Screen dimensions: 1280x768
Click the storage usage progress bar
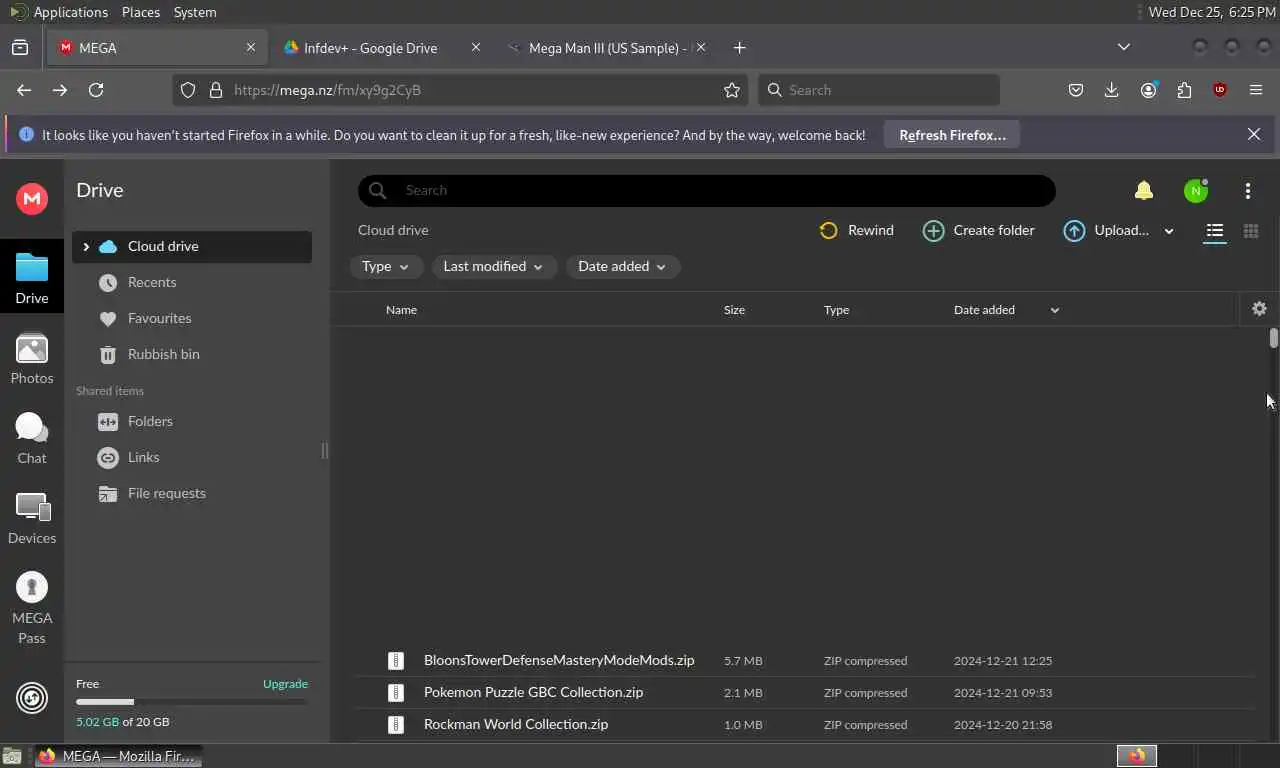(191, 702)
